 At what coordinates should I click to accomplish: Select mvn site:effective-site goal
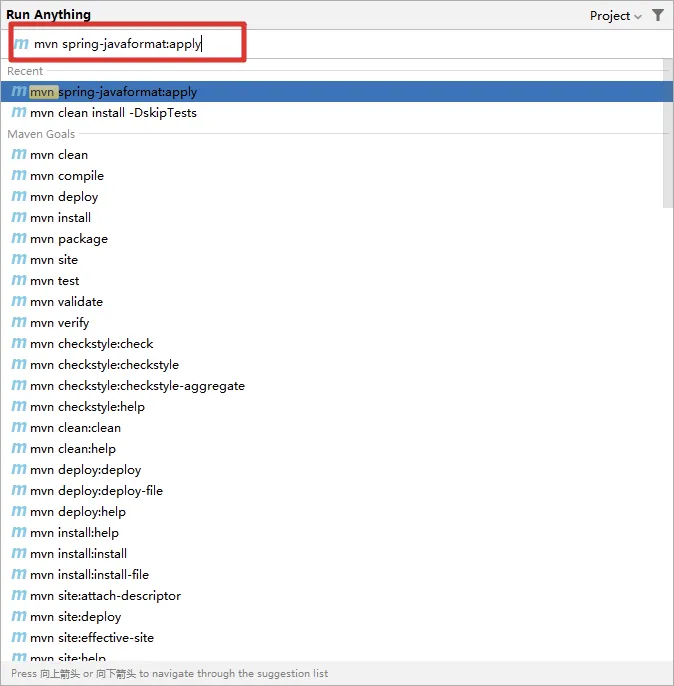(x=332, y=638)
